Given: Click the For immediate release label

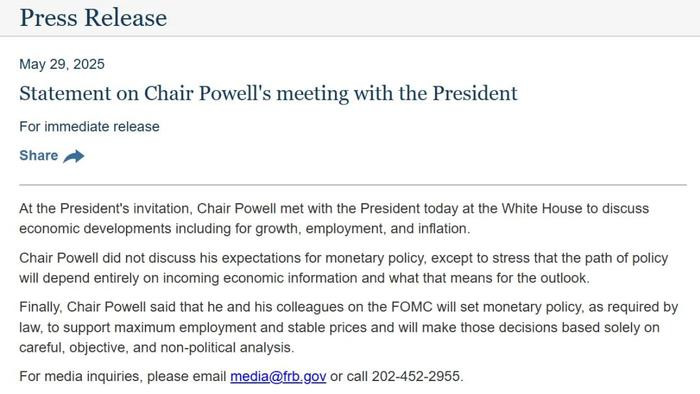Looking at the screenshot, I should pos(89,126).
